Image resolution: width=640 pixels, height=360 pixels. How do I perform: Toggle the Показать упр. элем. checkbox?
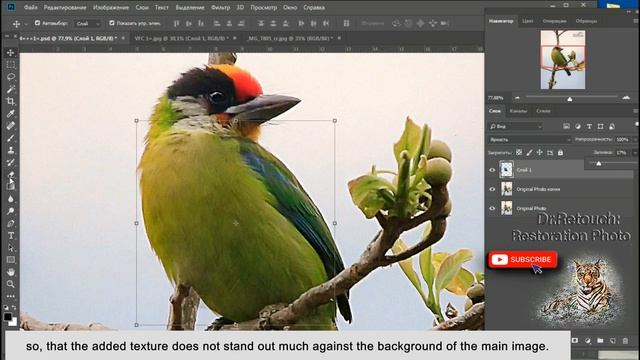tap(112, 23)
